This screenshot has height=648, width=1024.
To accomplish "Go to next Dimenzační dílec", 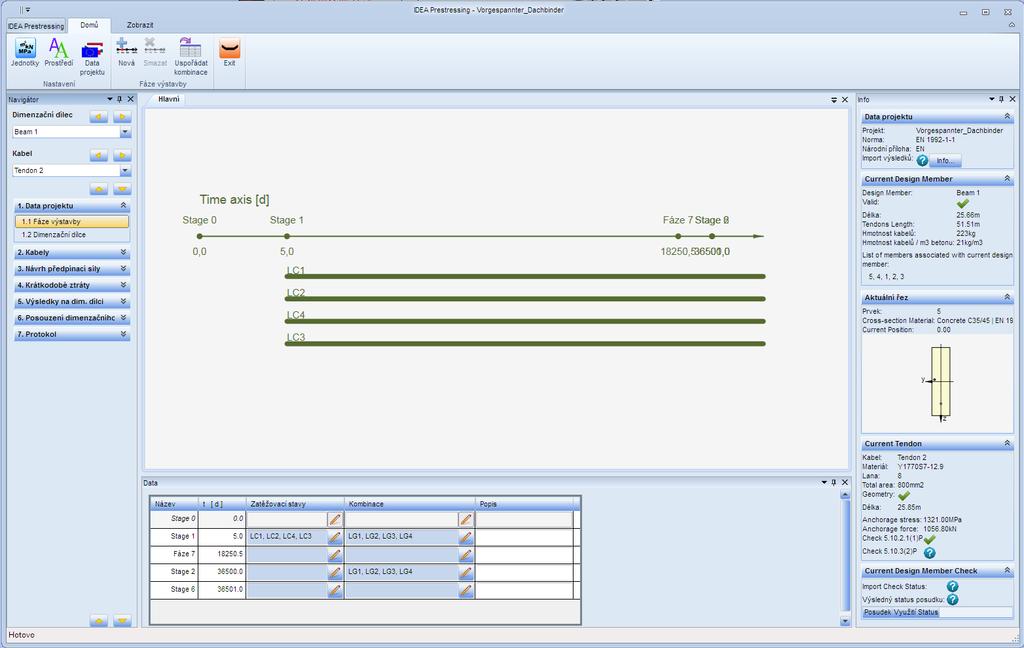I will 122,117.
